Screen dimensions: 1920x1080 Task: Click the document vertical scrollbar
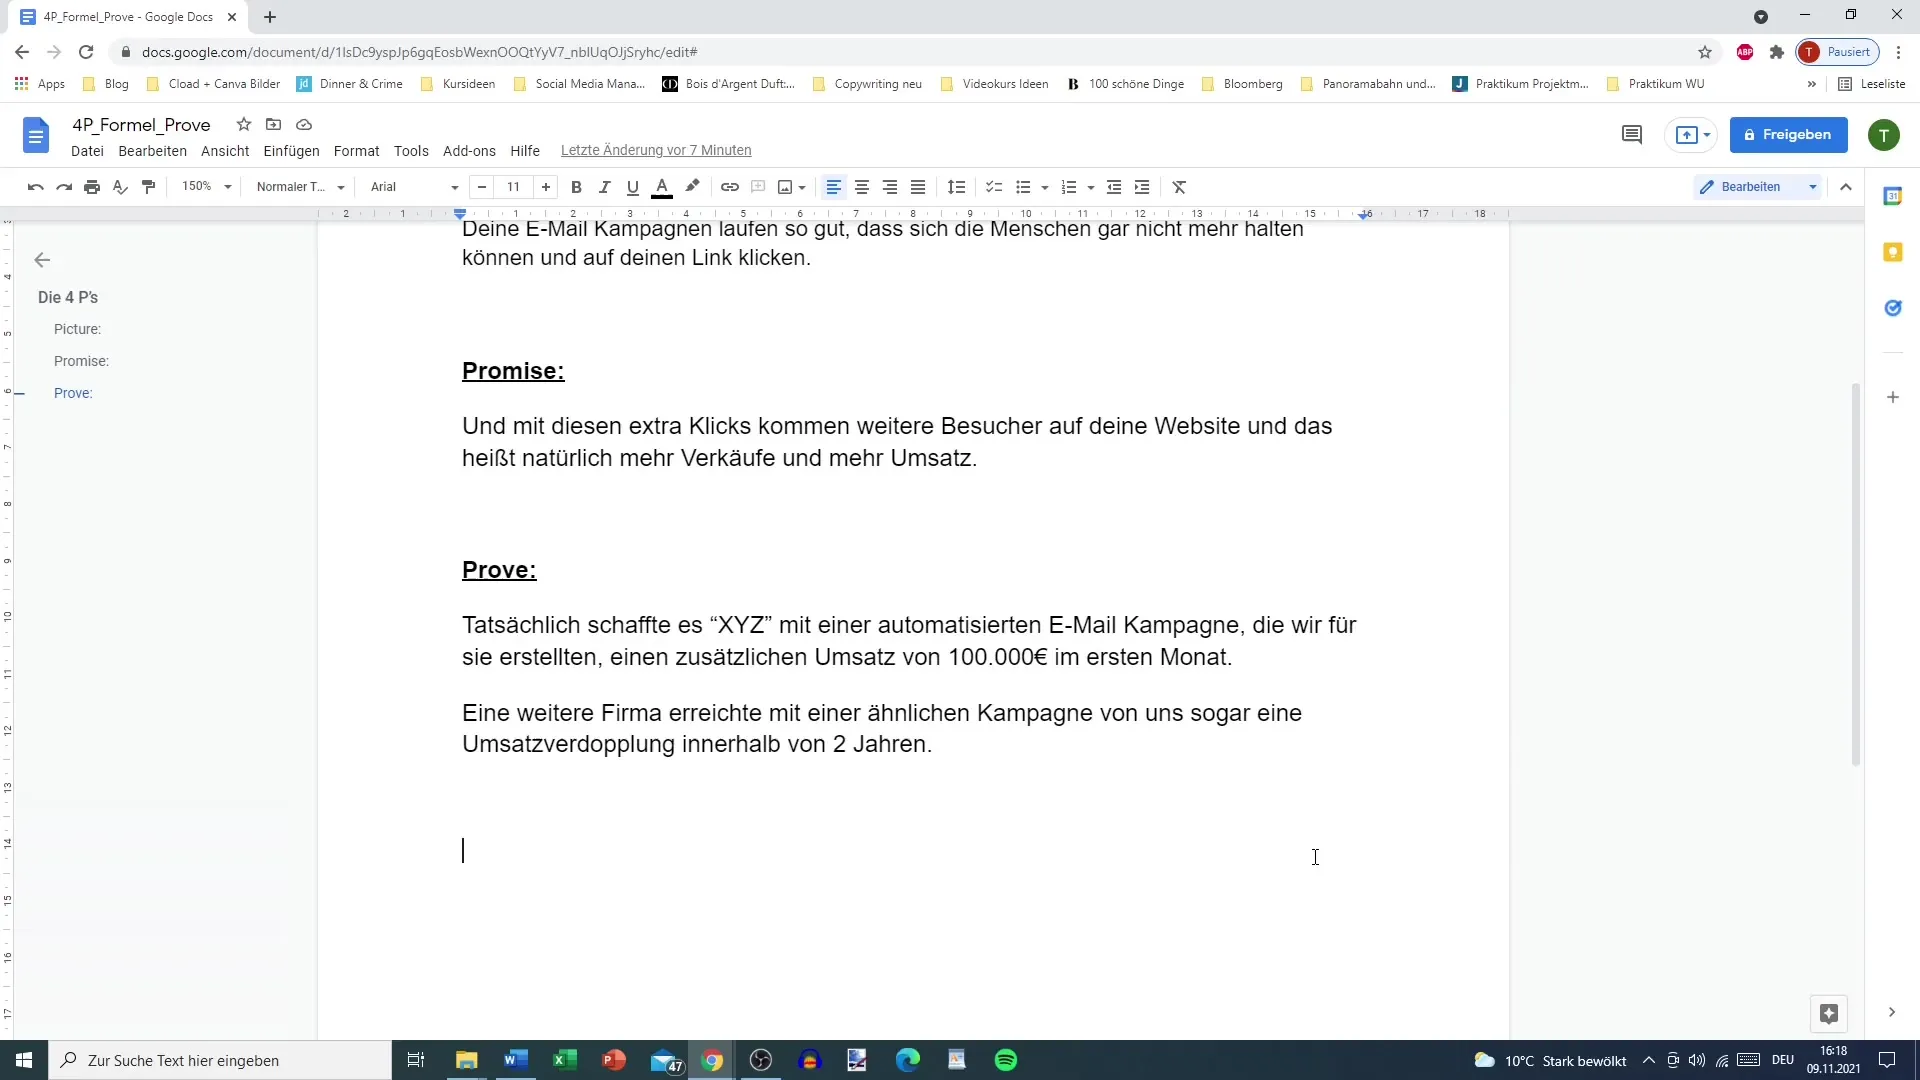tap(1856, 574)
